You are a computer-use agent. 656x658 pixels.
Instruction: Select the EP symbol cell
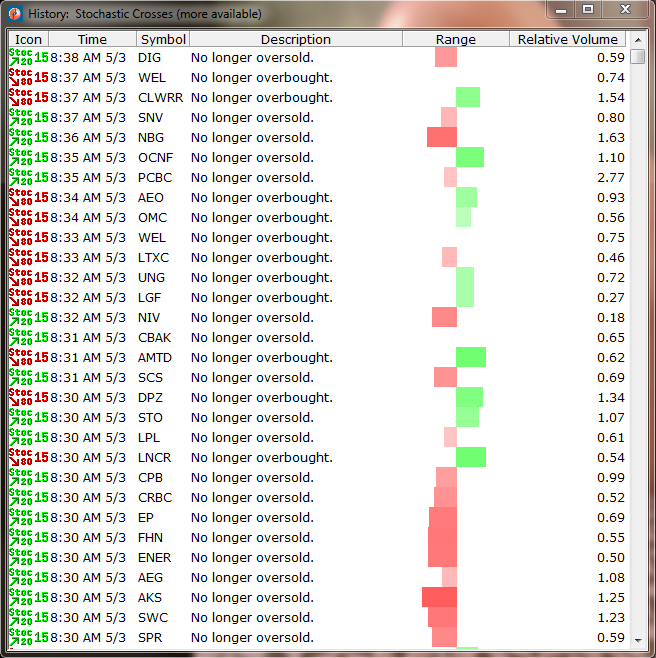click(146, 517)
